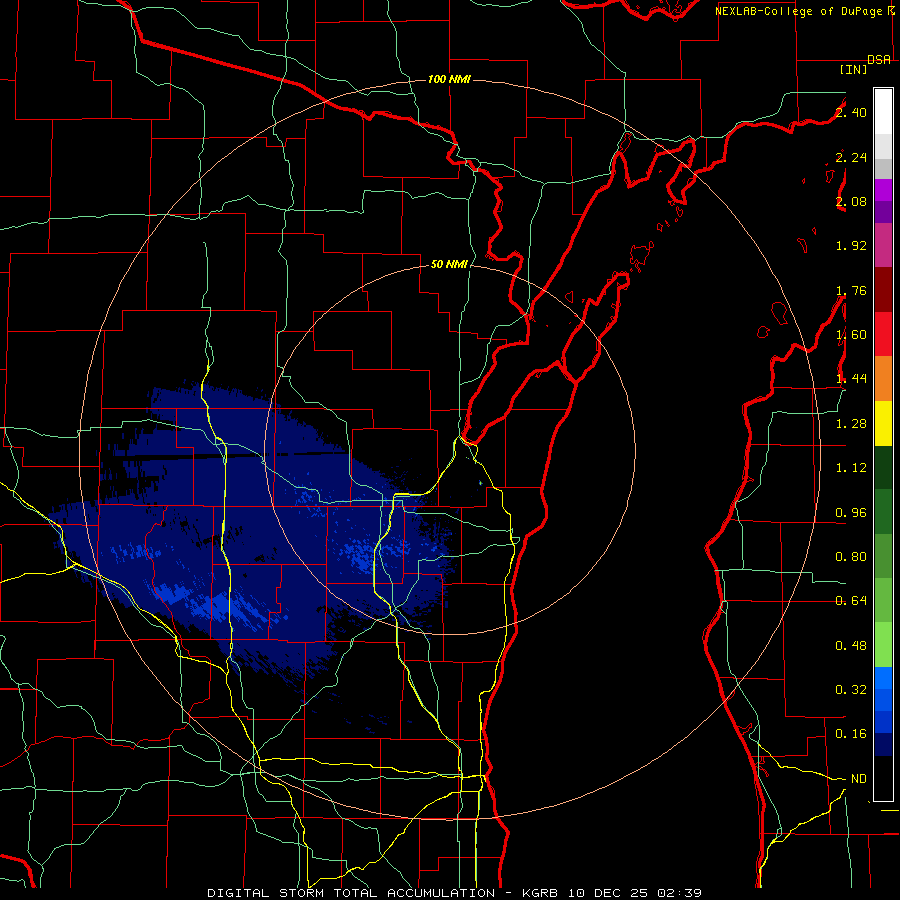
Task: Pick the magenta legend color swatch
Action: [x=883, y=190]
